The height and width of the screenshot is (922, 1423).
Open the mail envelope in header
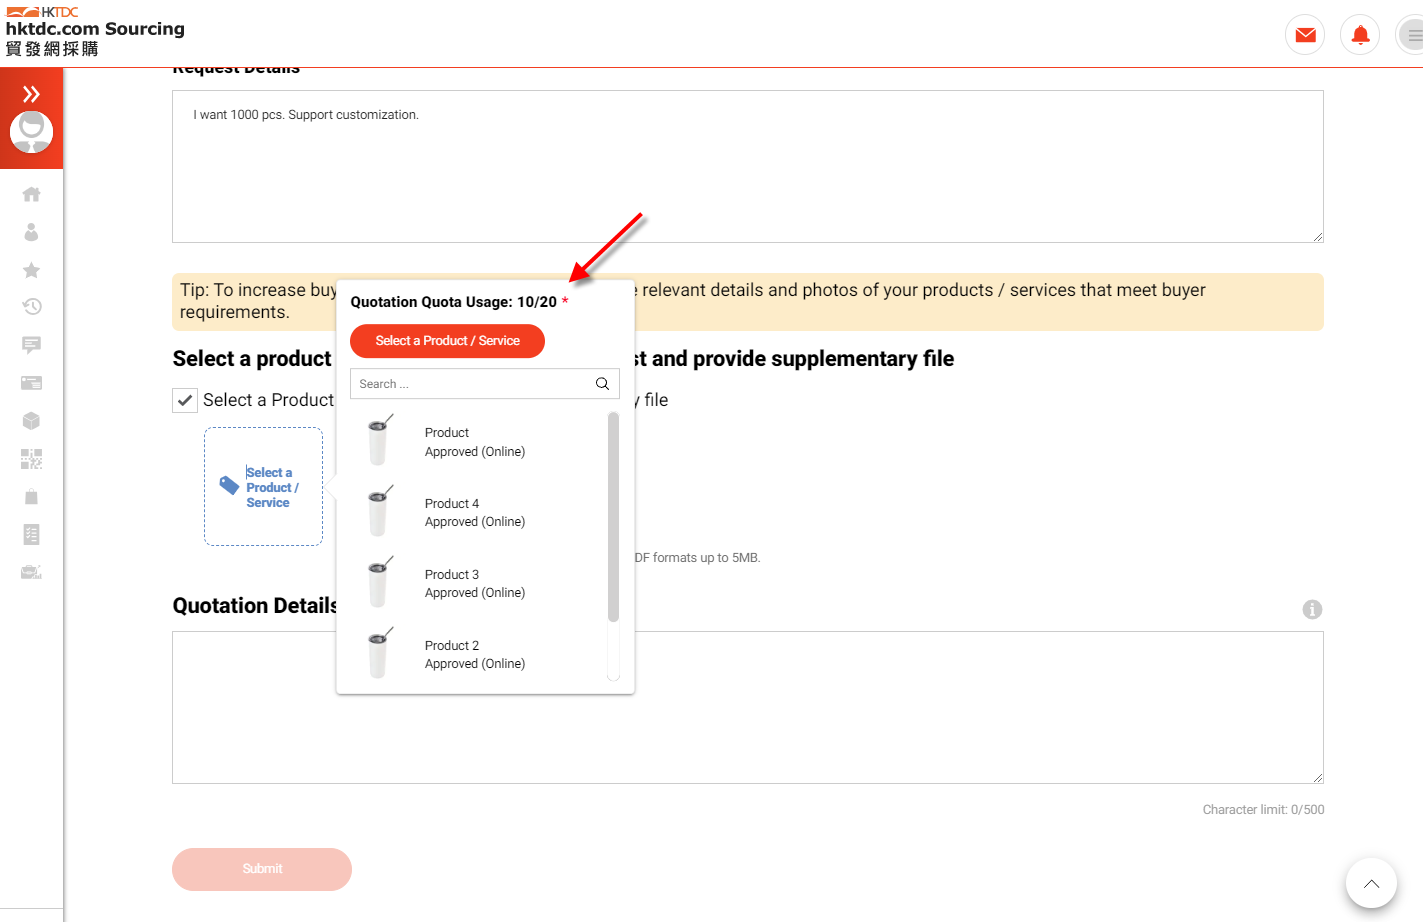point(1305,35)
